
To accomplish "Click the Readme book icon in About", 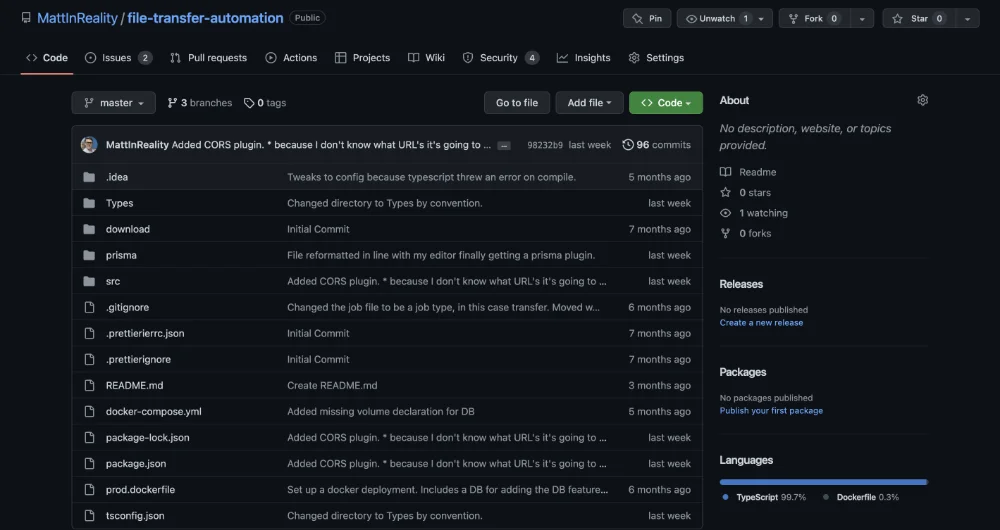I will coord(725,172).
